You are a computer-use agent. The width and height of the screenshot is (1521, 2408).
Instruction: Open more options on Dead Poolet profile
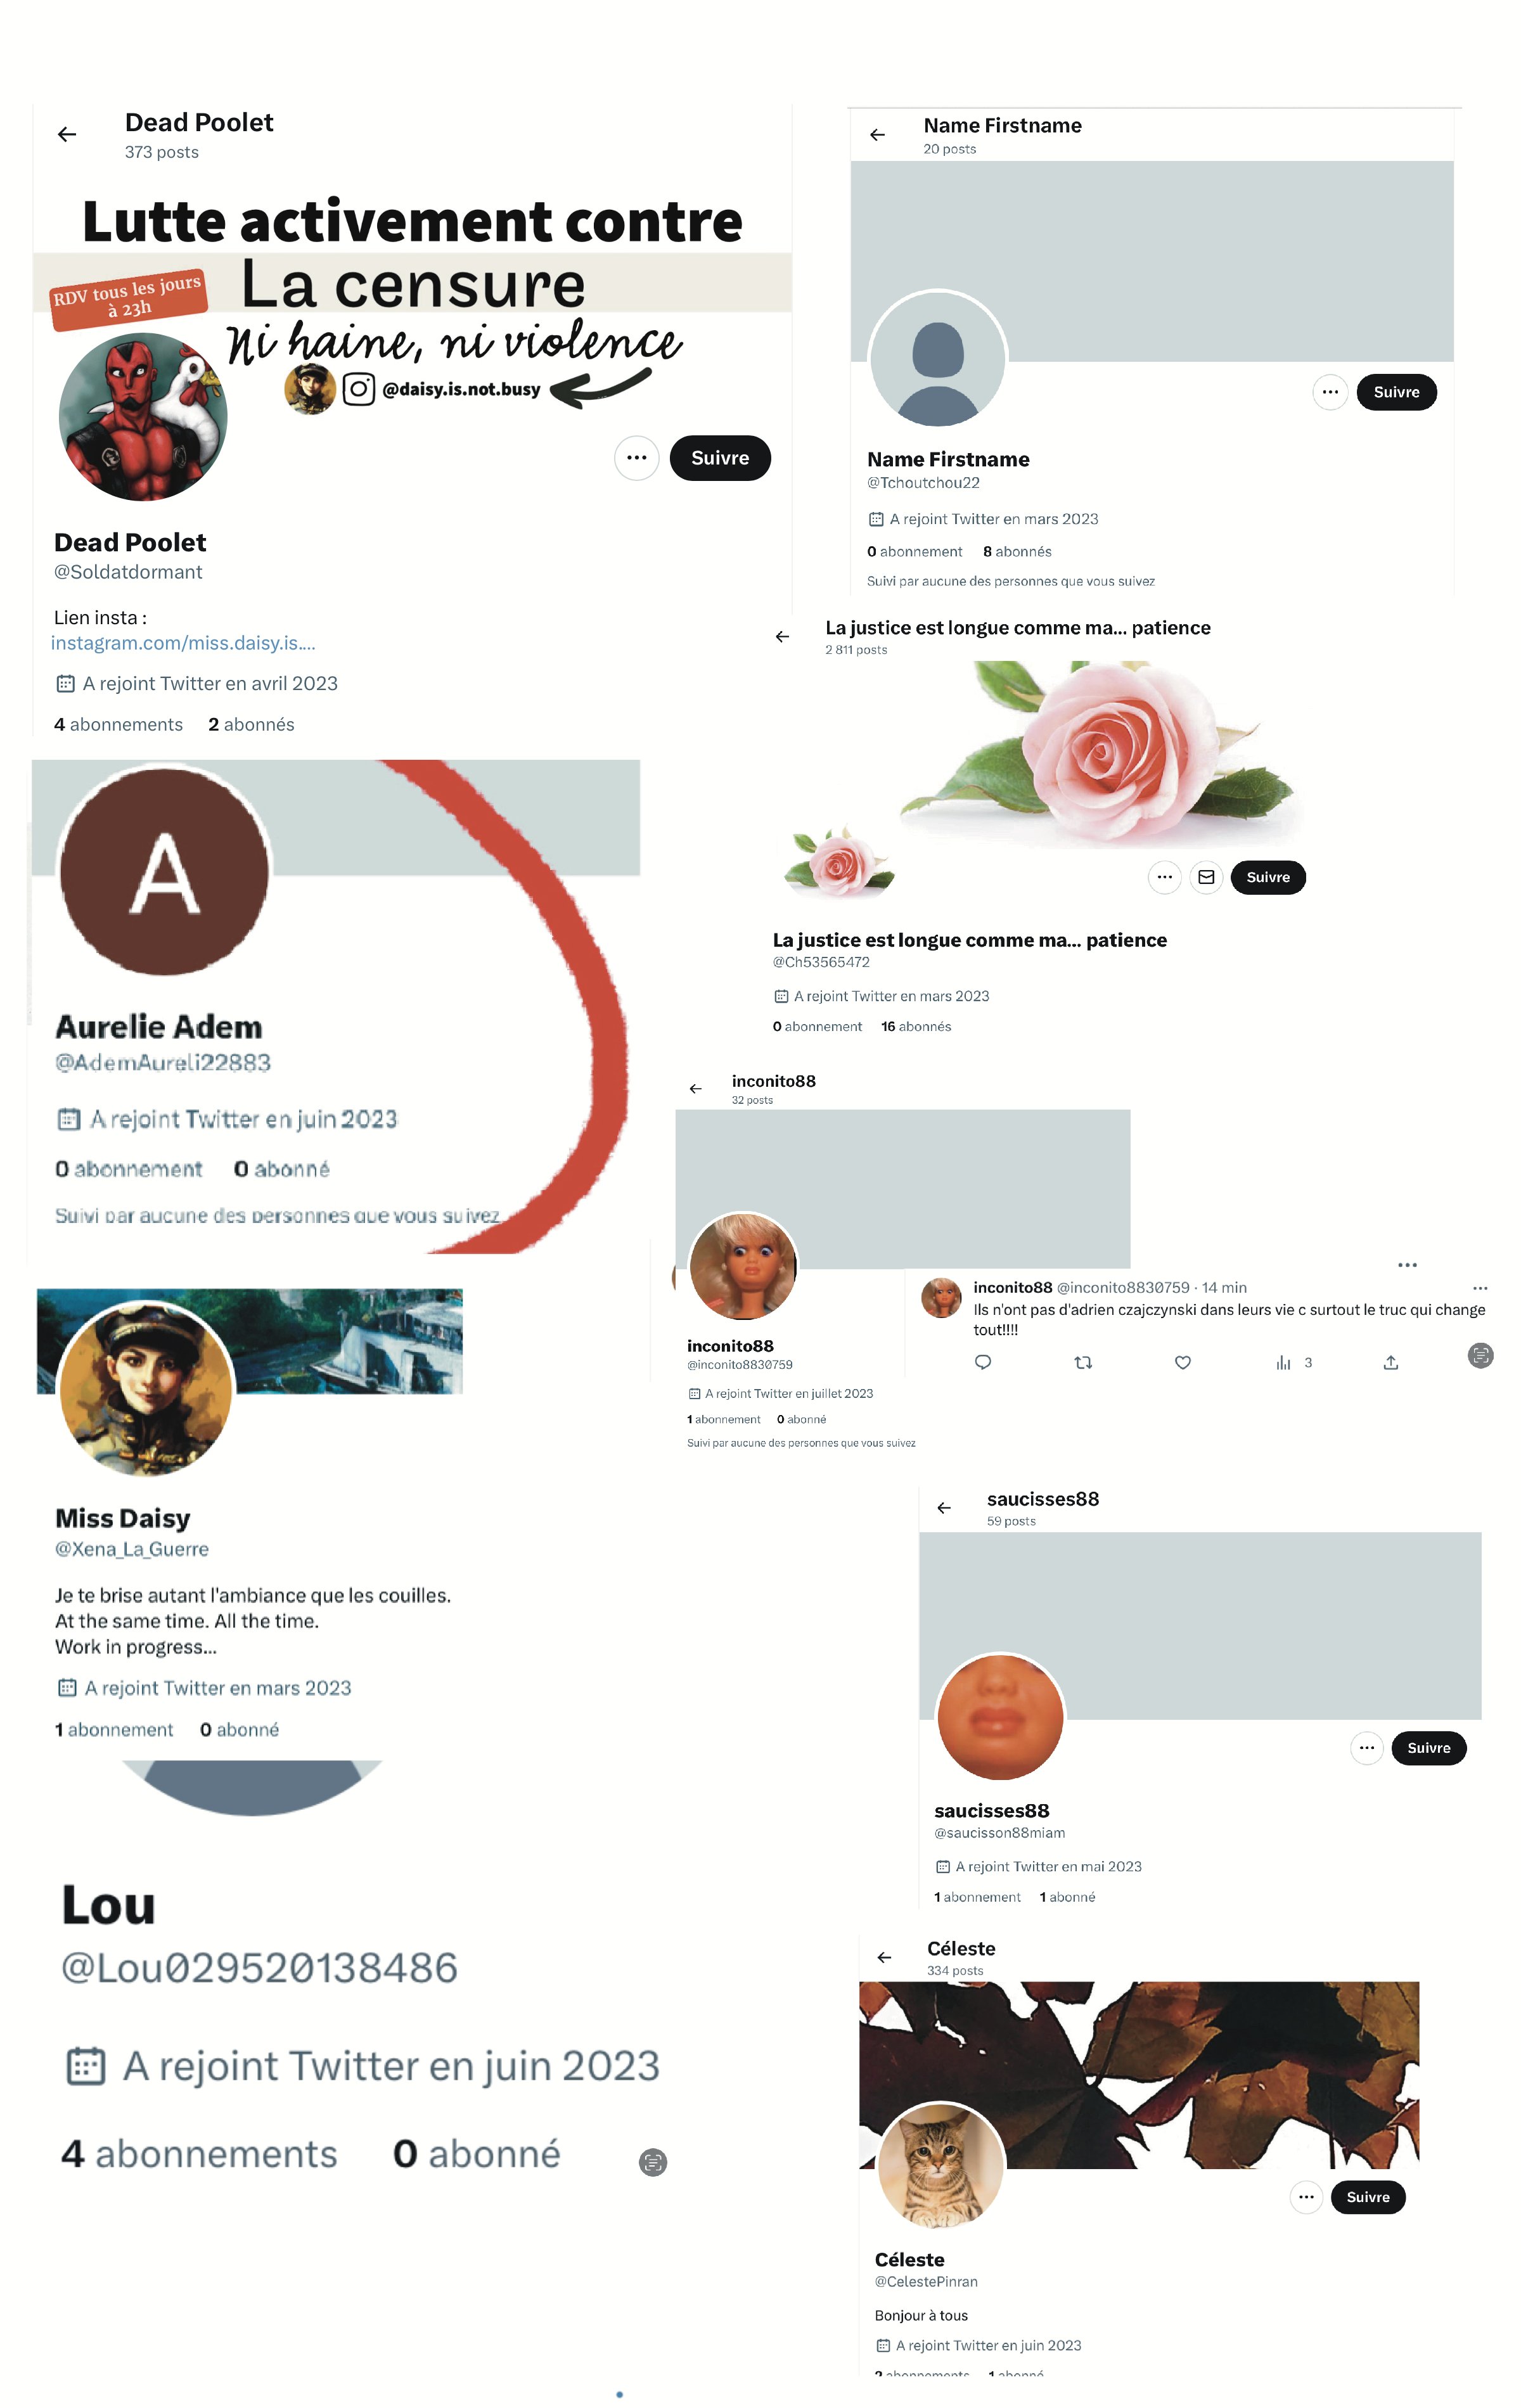point(636,458)
